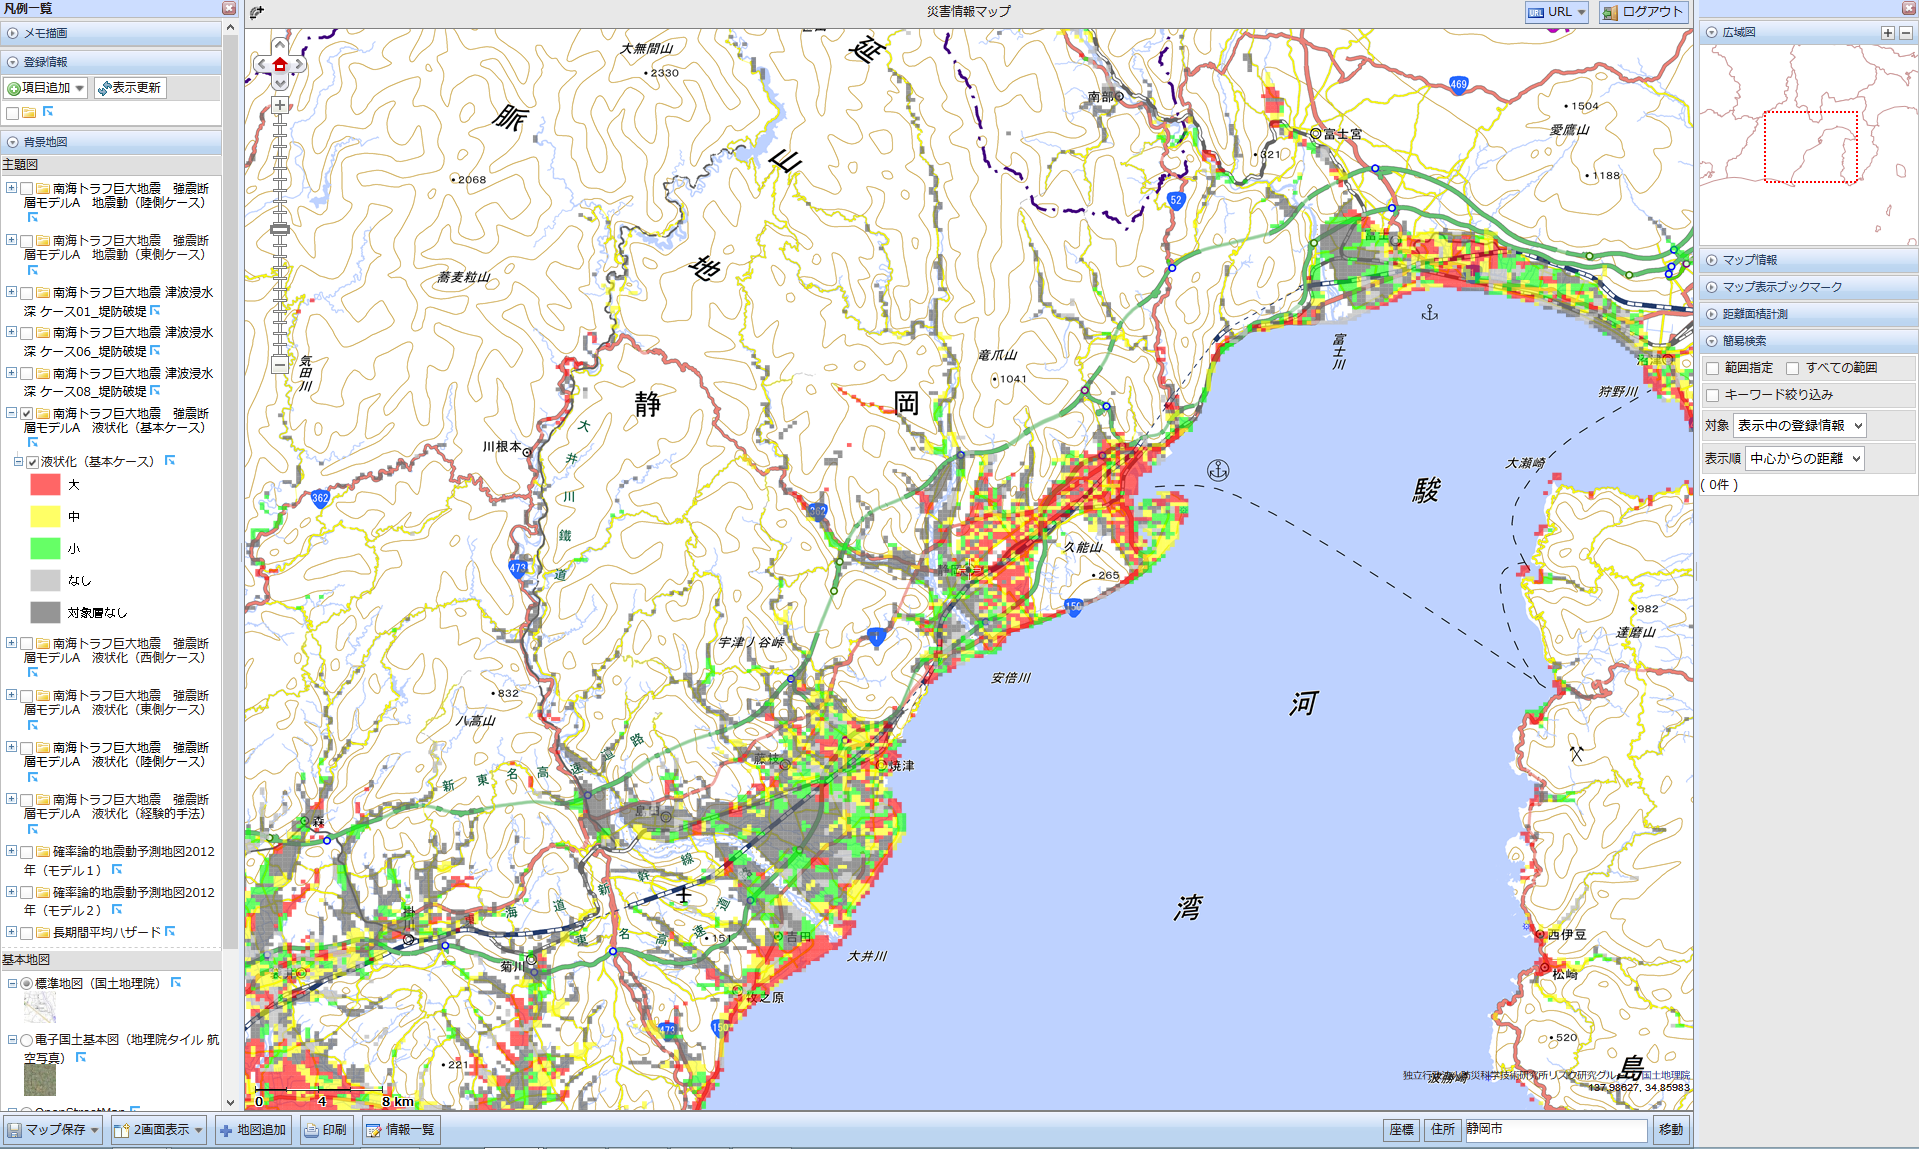
Task: Enable the キーワード絞り込み checkbox
Action: click(x=1712, y=395)
